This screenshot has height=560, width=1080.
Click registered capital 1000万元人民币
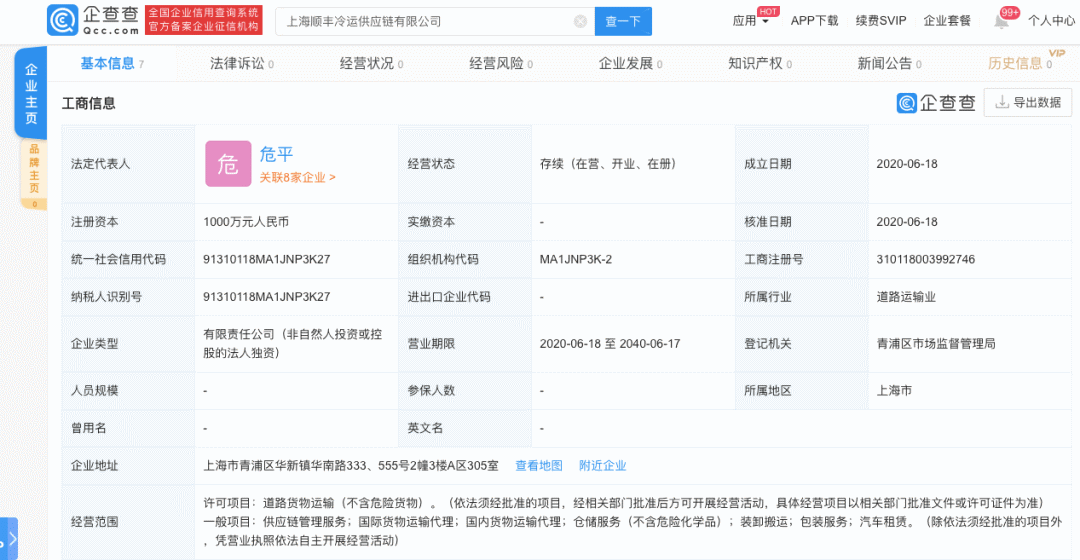246,222
